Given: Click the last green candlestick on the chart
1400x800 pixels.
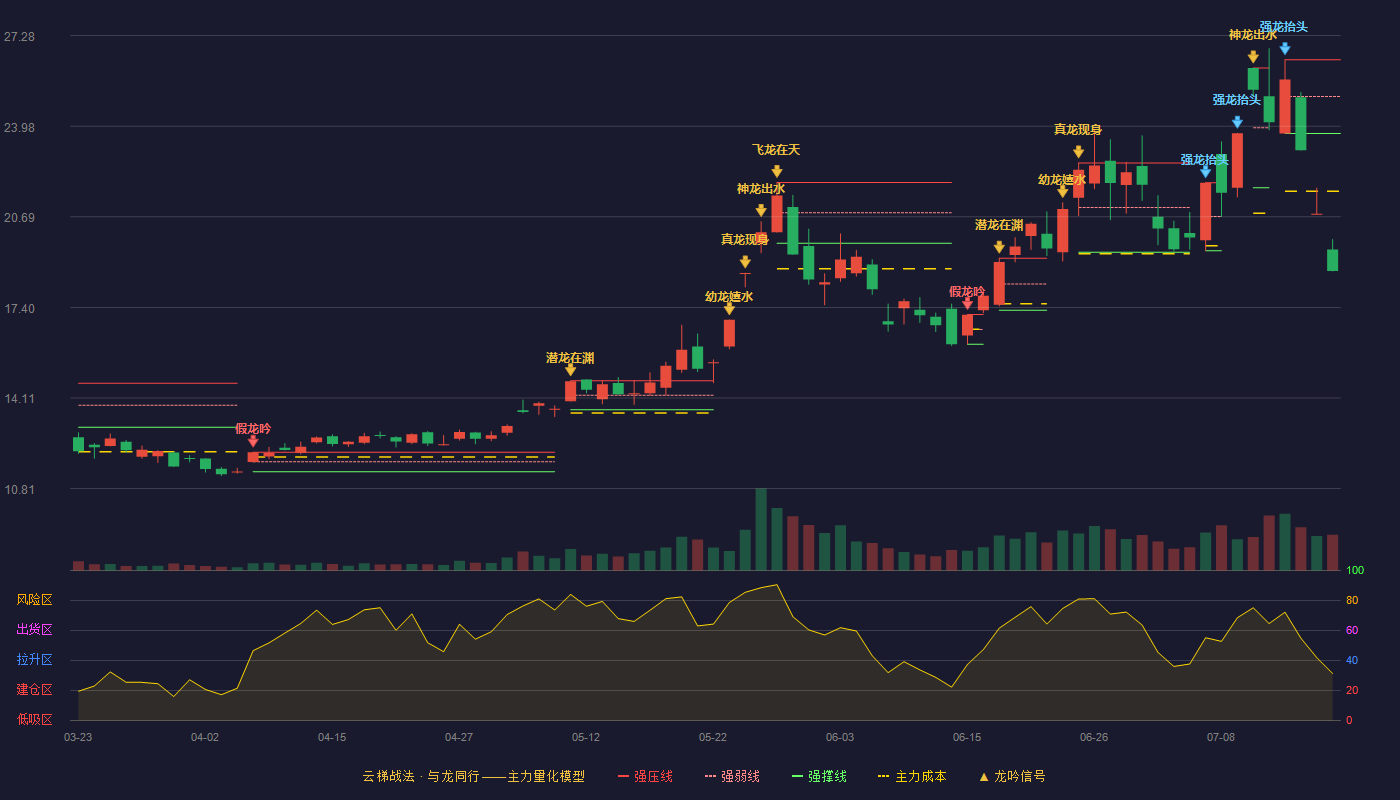Looking at the screenshot, I should tap(1332, 260).
